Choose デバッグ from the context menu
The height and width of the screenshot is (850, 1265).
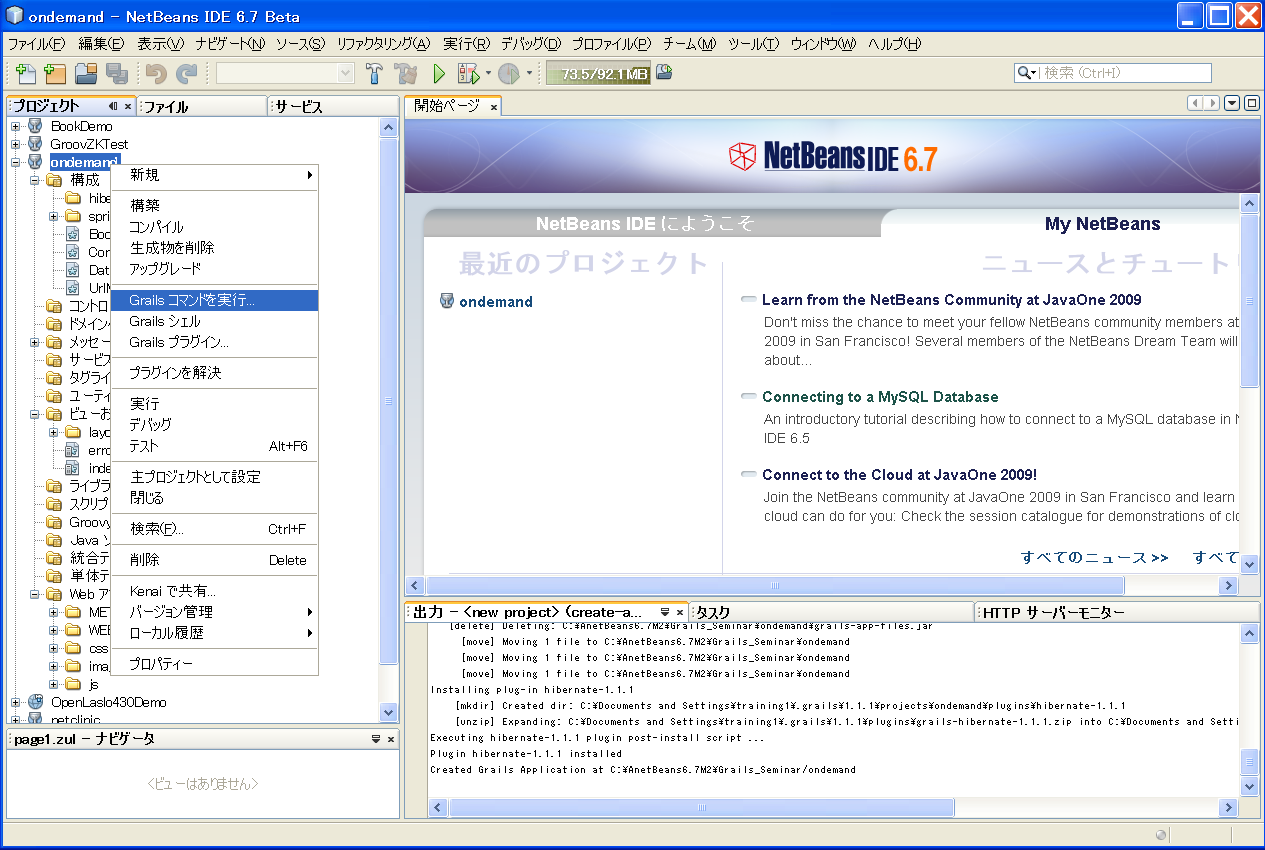[x=214, y=425]
